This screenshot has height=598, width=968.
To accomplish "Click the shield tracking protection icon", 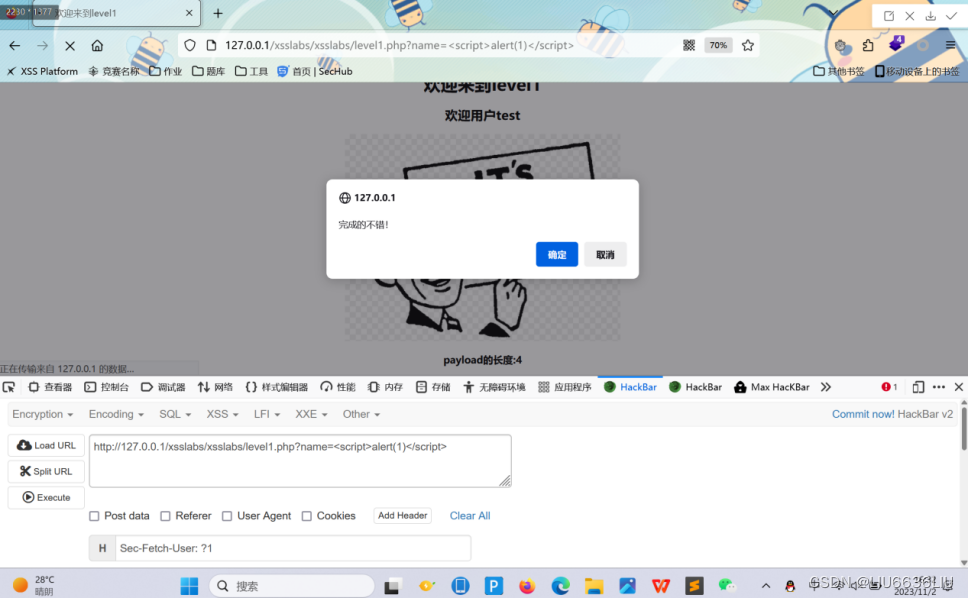I will click(x=190, y=45).
